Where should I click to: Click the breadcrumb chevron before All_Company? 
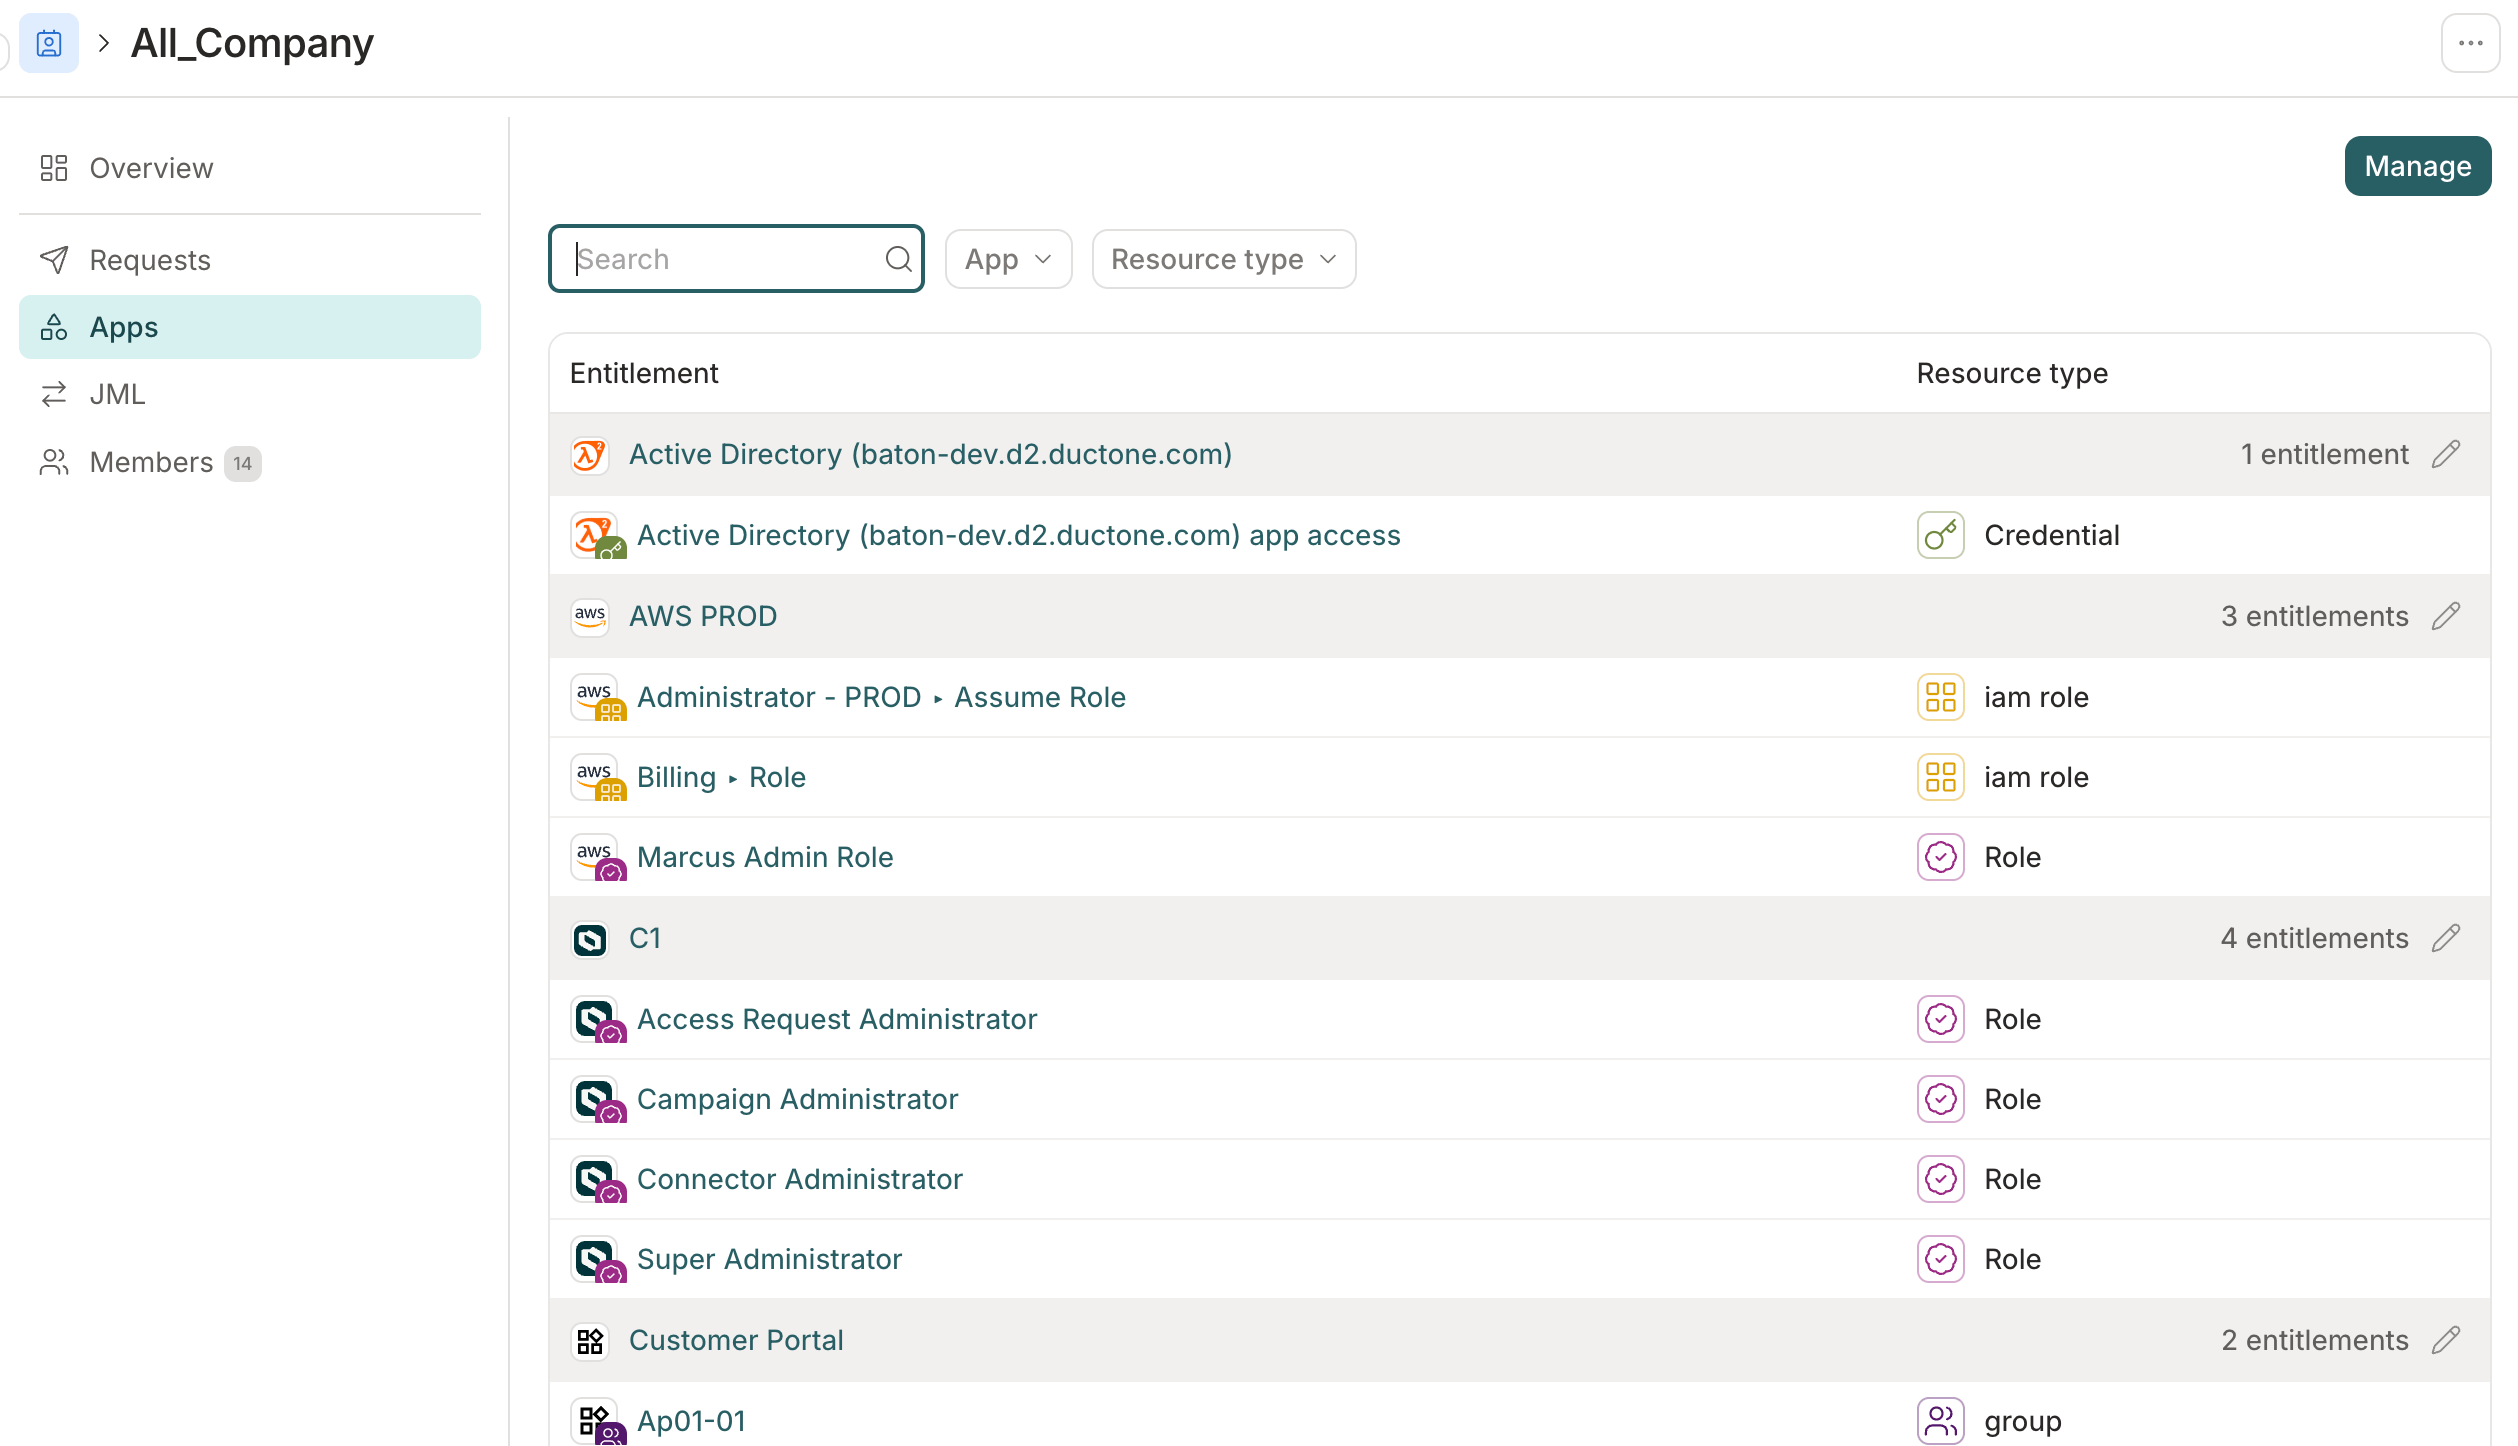[x=104, y=43]
